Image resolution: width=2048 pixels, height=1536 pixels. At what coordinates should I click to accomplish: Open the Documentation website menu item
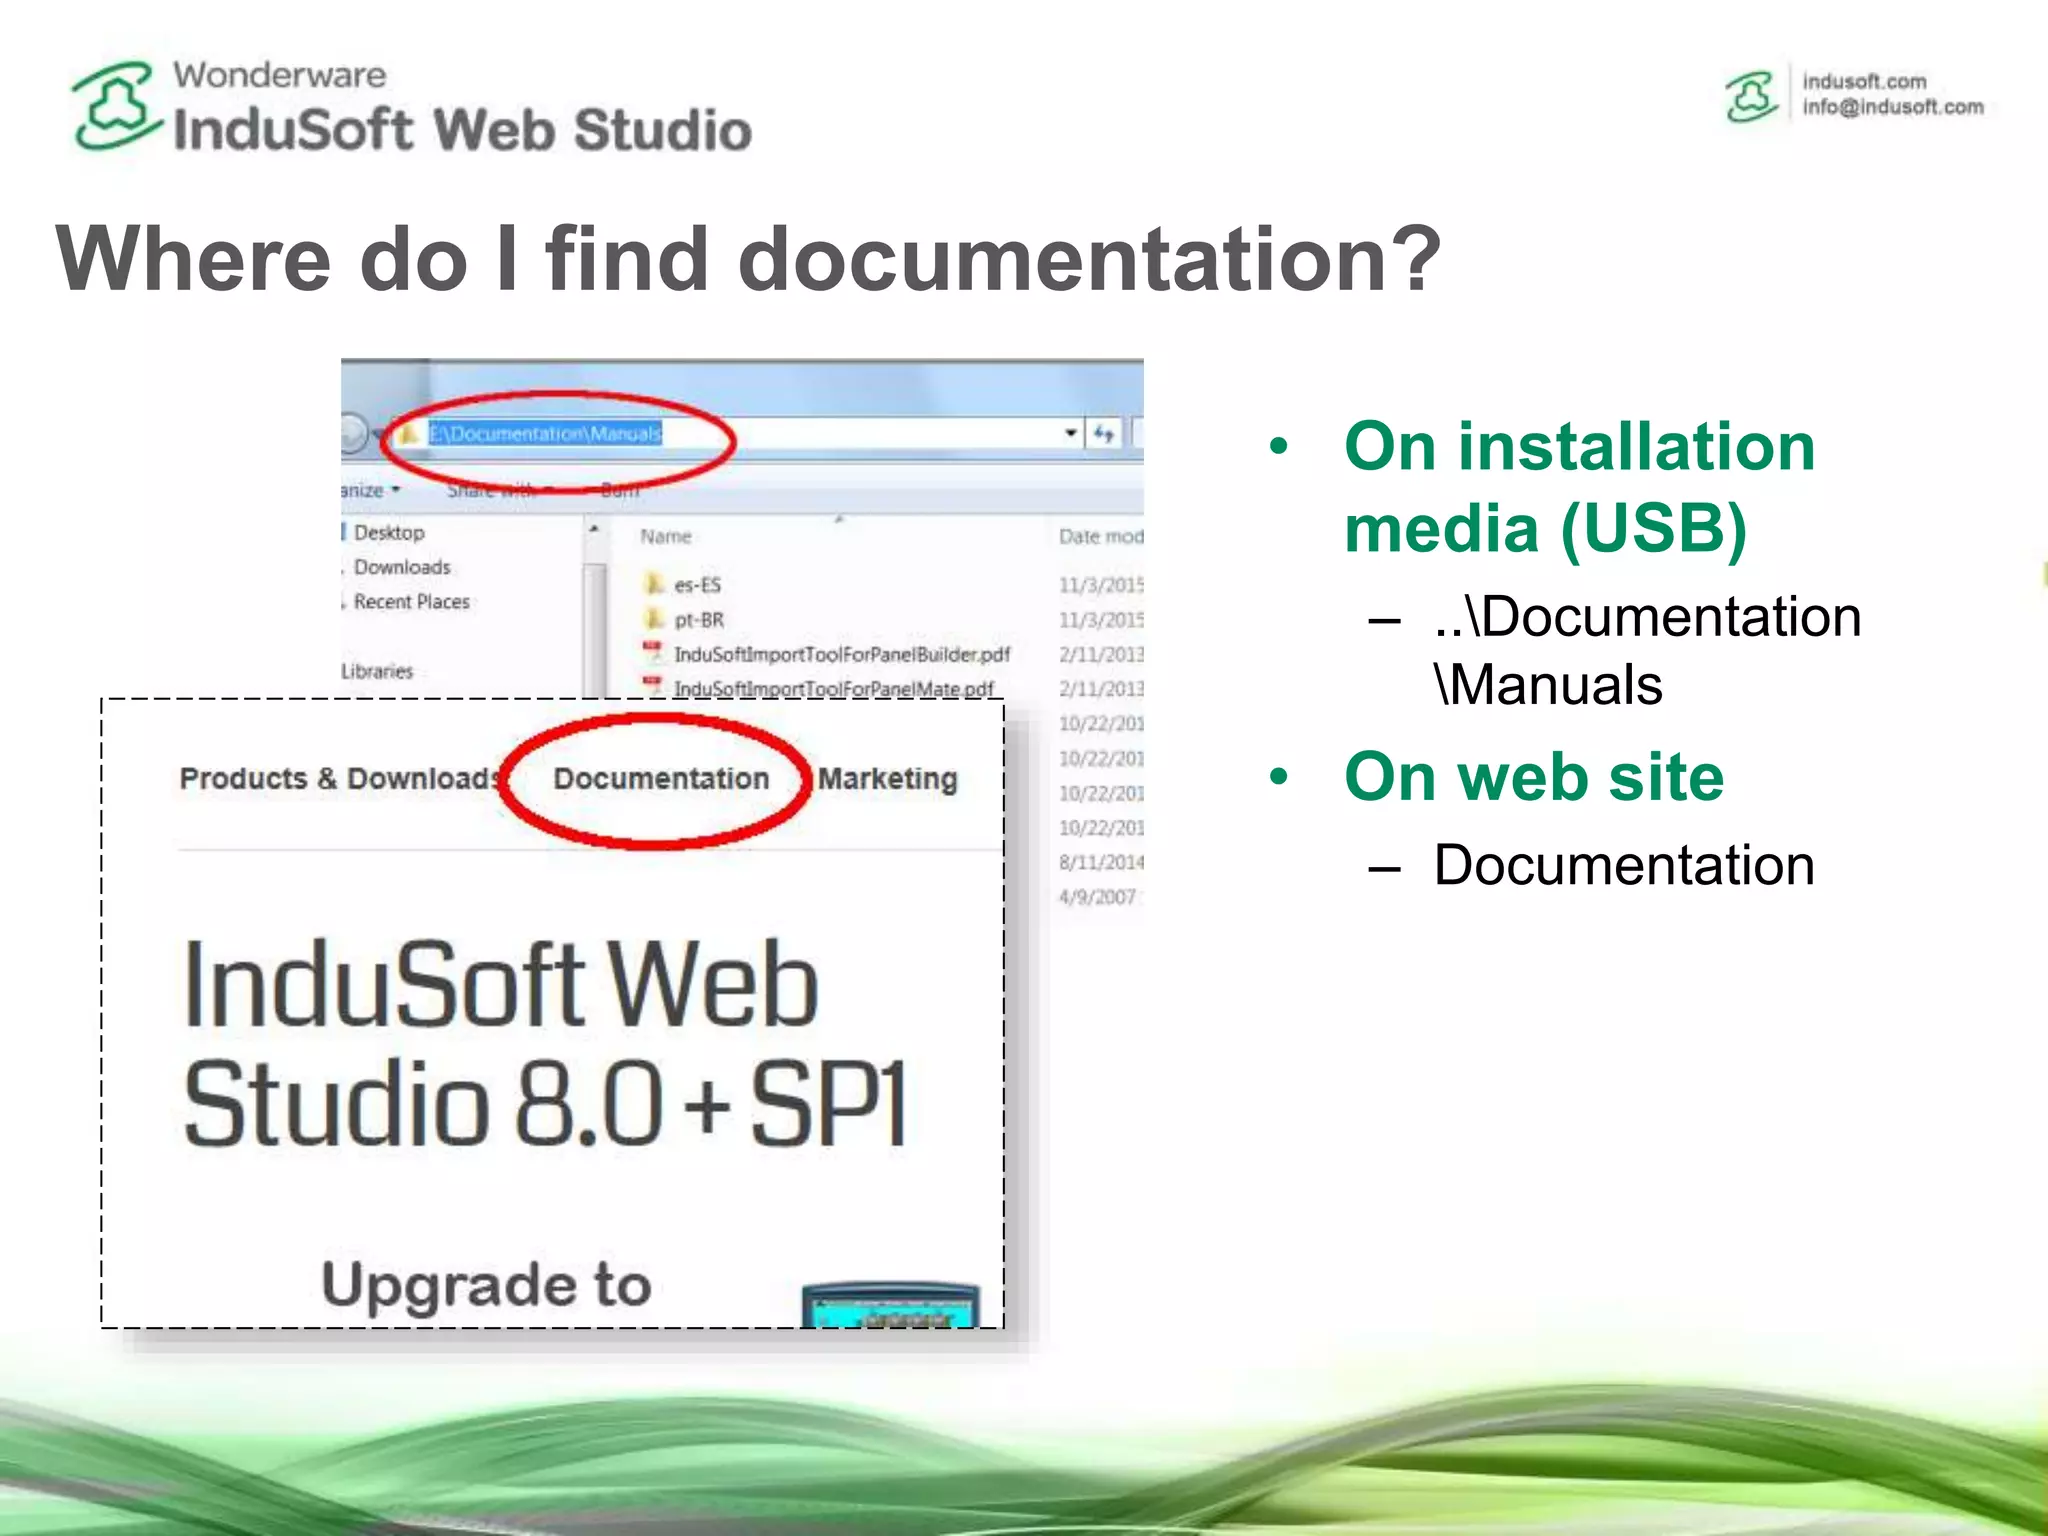click(661, 779)
